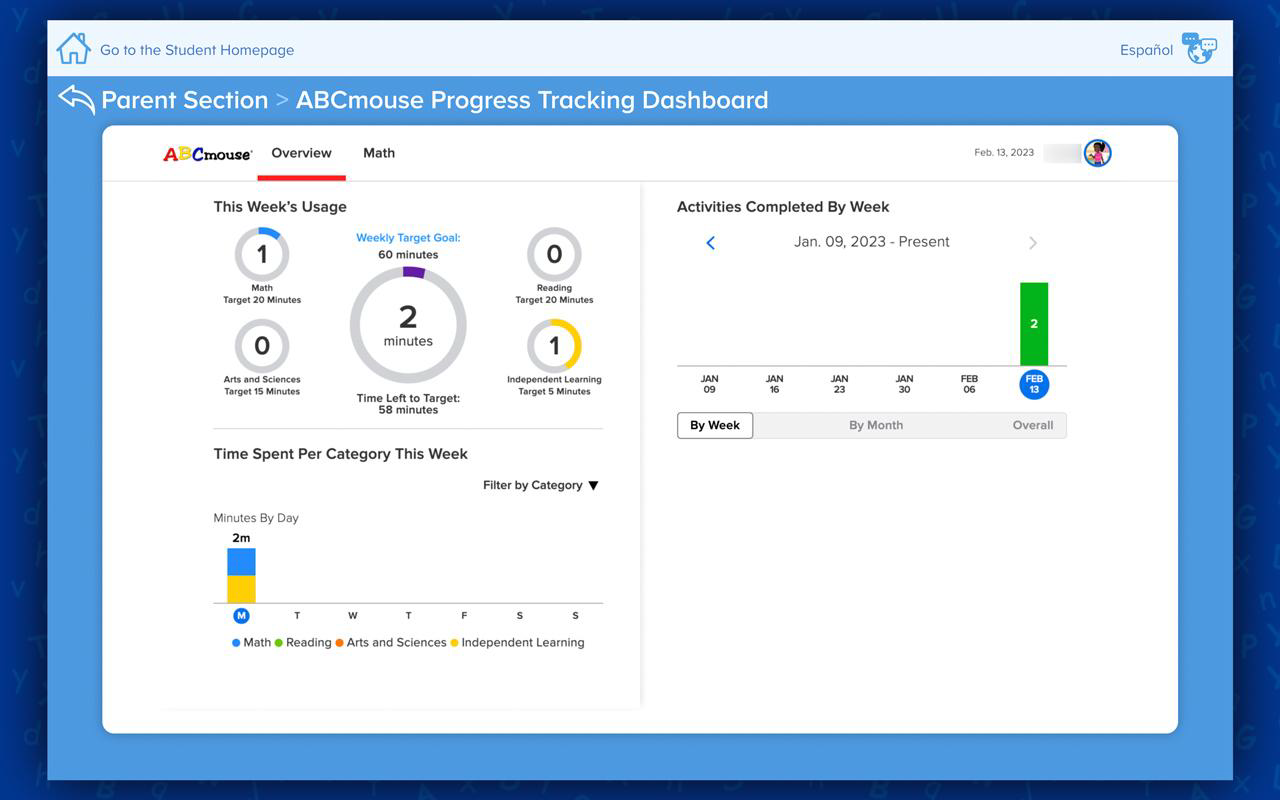The image size is (1280, 800).
Task: Click the Independent Learning legend yellow dot
Action: tap(454, 643)
